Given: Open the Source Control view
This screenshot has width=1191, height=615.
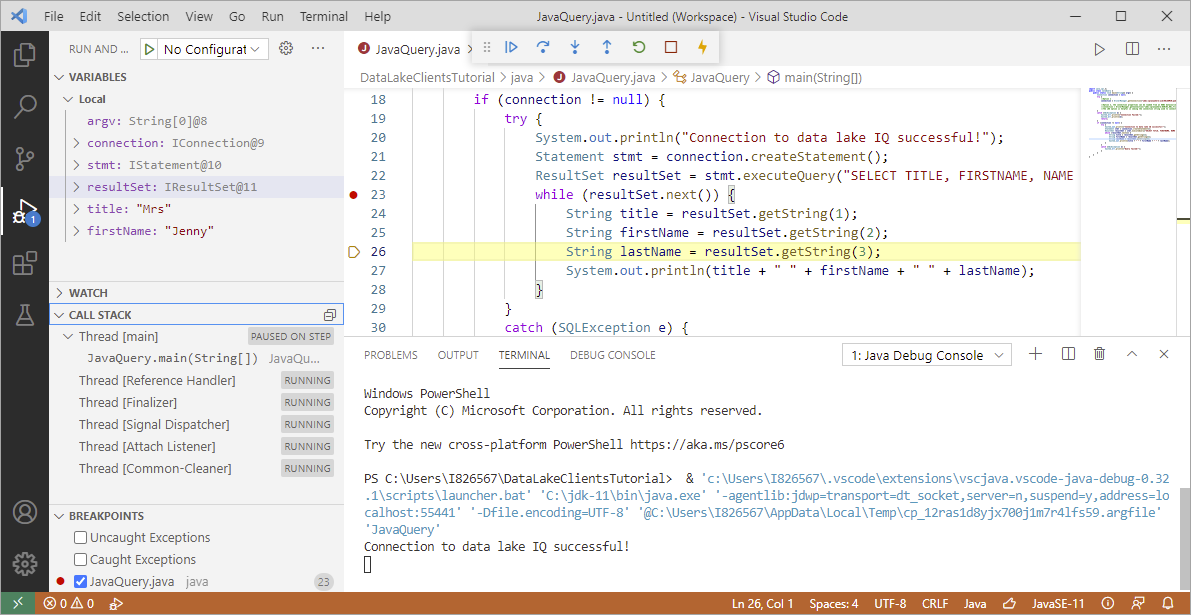Looking at the screenshot, I should [x=24, y=159].
